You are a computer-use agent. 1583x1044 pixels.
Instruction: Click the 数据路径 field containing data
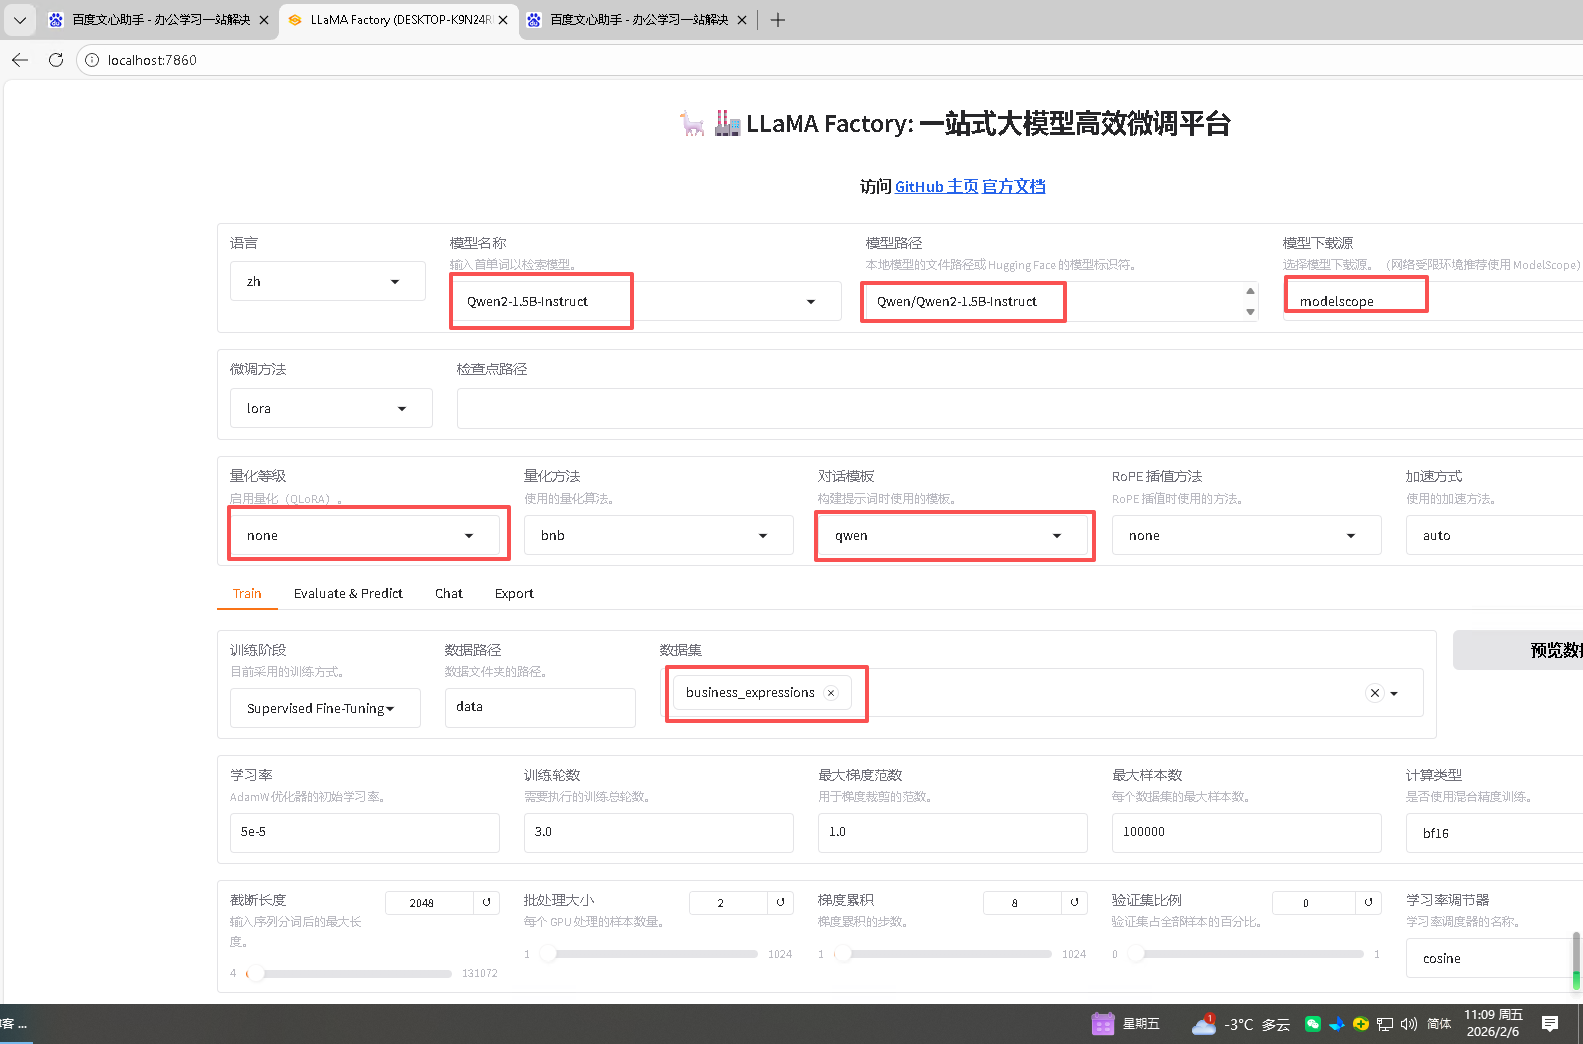(540, 707)
